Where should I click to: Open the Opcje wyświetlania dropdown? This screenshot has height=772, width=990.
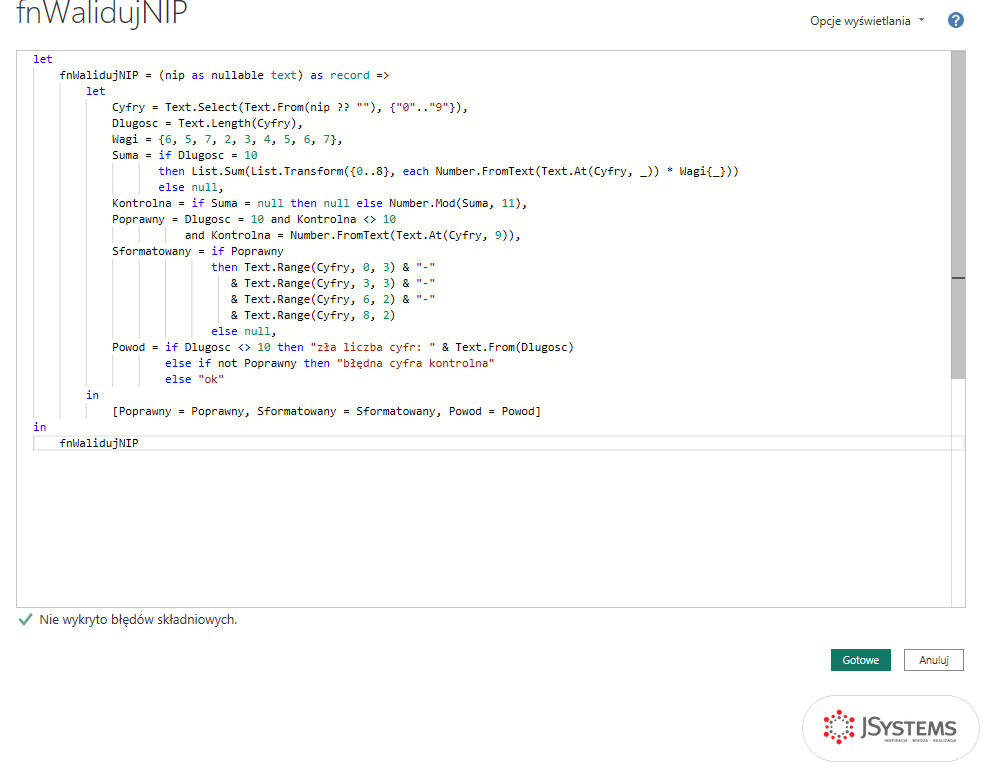tap(867, 21)
